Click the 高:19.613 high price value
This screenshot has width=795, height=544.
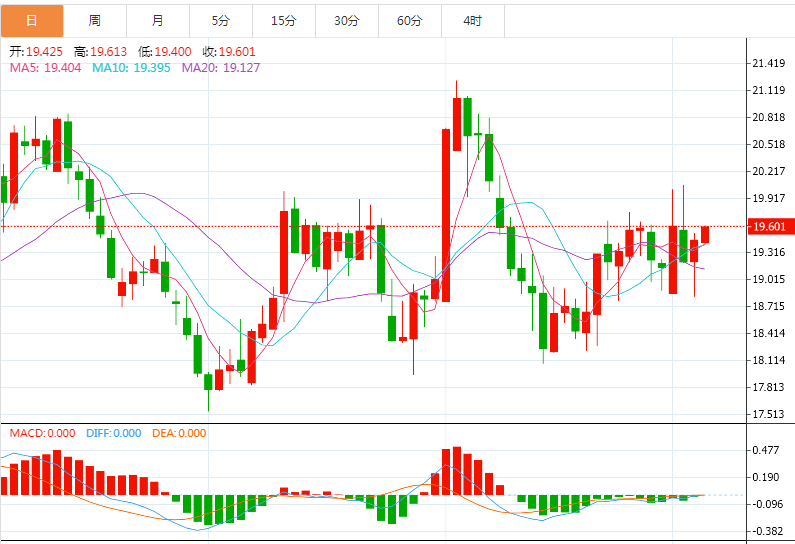point(100,52)
